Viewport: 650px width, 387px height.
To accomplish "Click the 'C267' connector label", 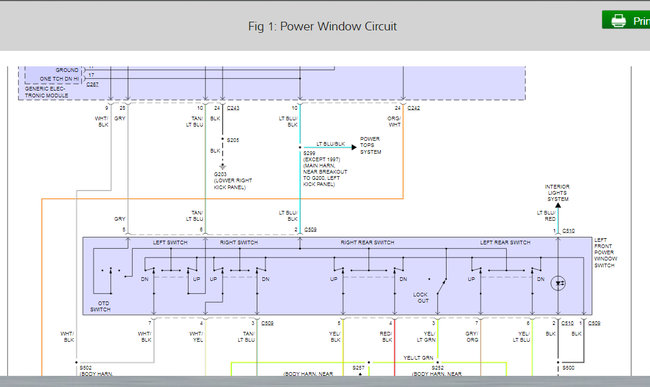I will (92, 85).
